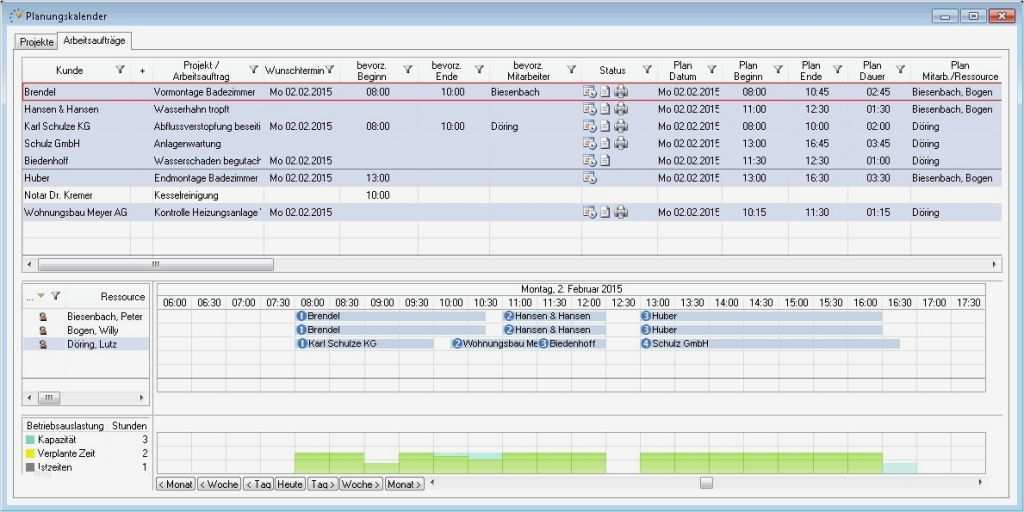The width and height of the screenshot is (1024, 512).
Task: Select Hansen & Hansen block in Biesenbach row
Action: coord(554,316)
